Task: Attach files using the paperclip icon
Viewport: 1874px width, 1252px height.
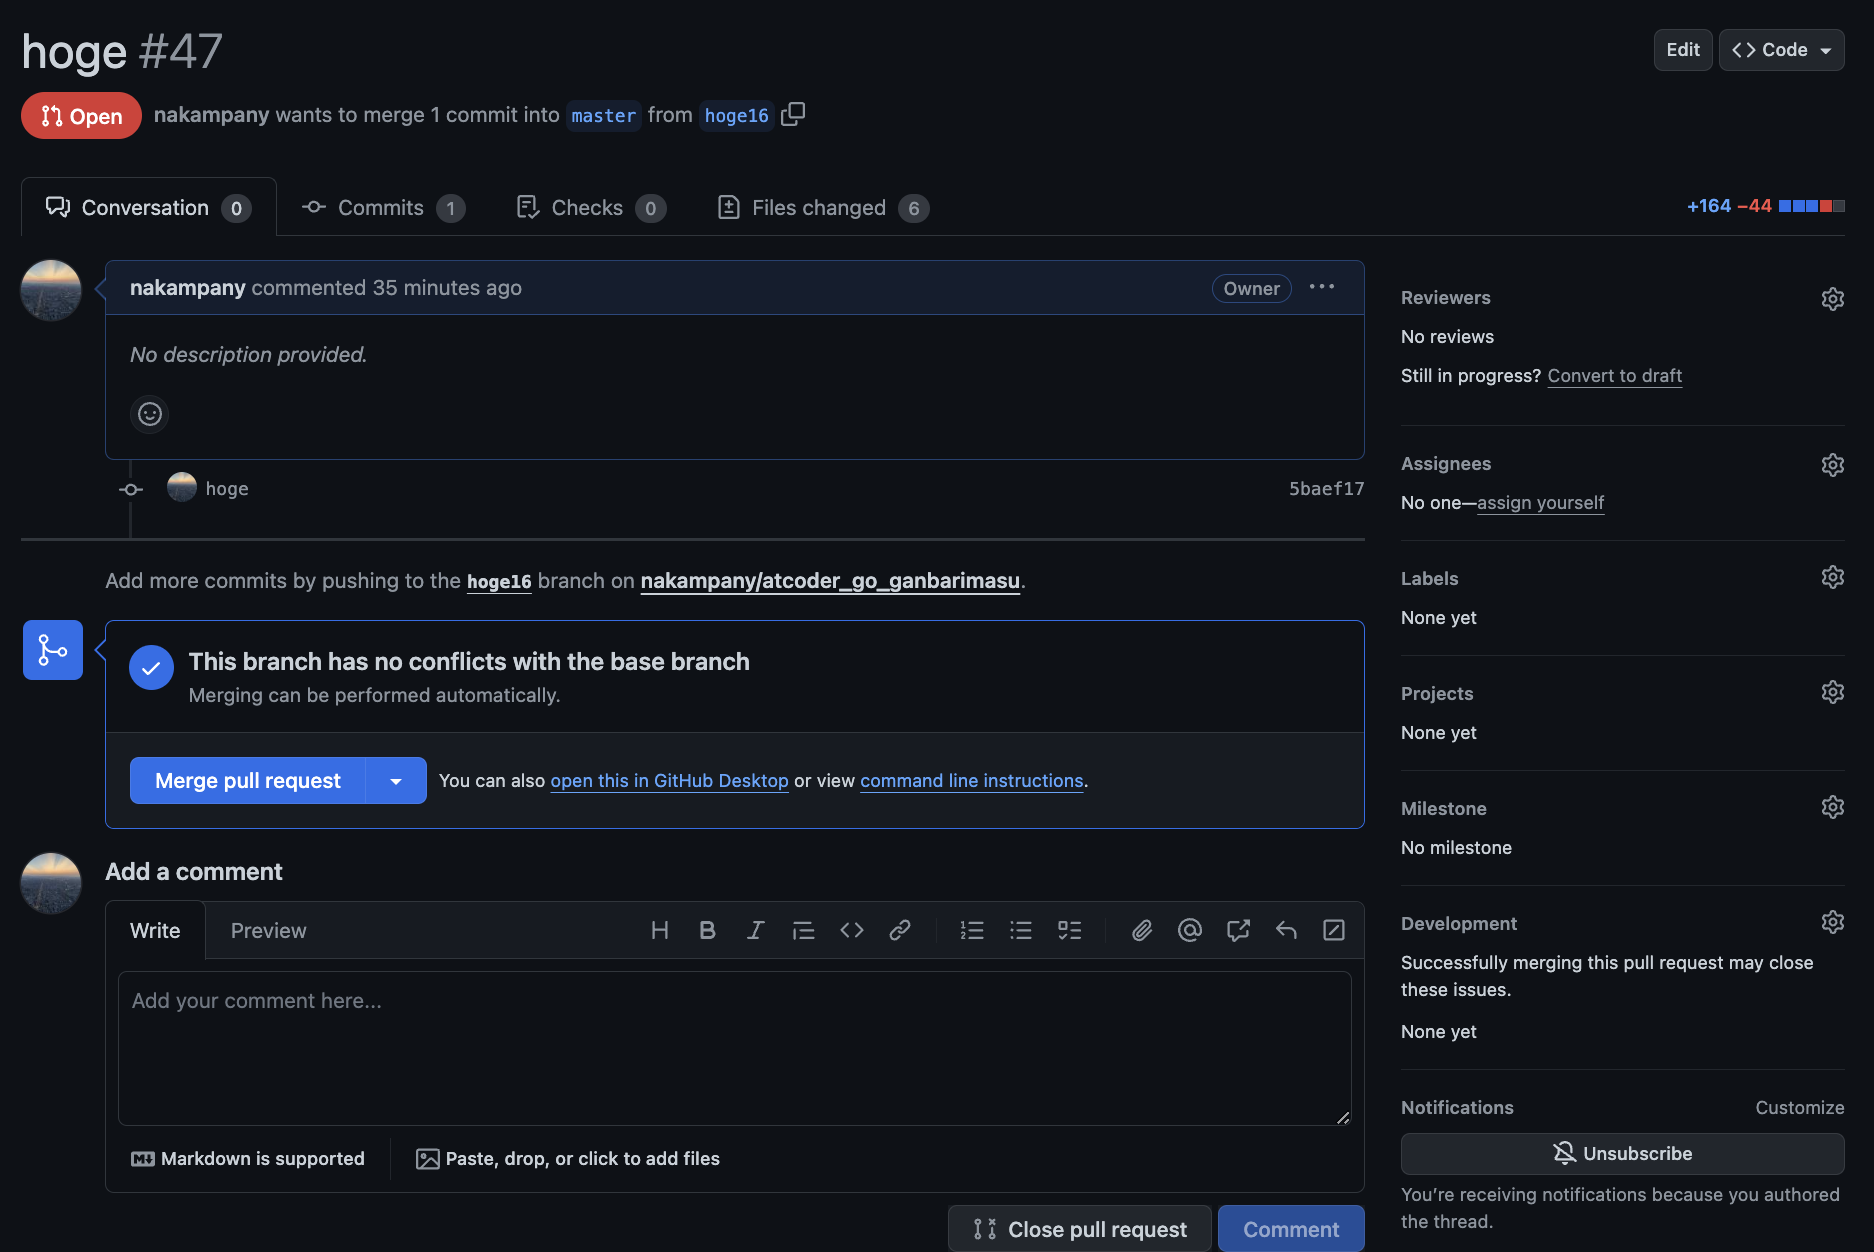Action: (x=1142, y=930)
